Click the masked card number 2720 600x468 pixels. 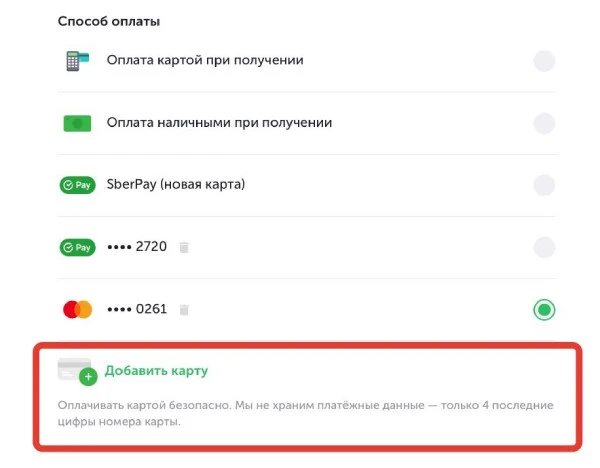[137, 247]
